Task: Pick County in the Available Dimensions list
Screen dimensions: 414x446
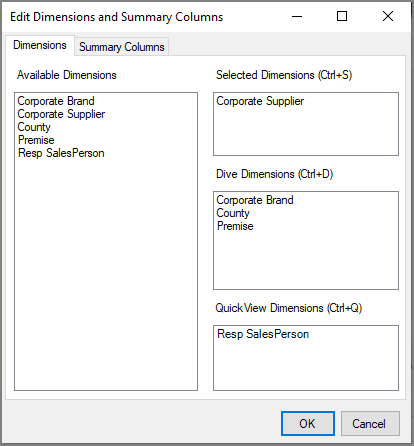Action: (34, 127)
